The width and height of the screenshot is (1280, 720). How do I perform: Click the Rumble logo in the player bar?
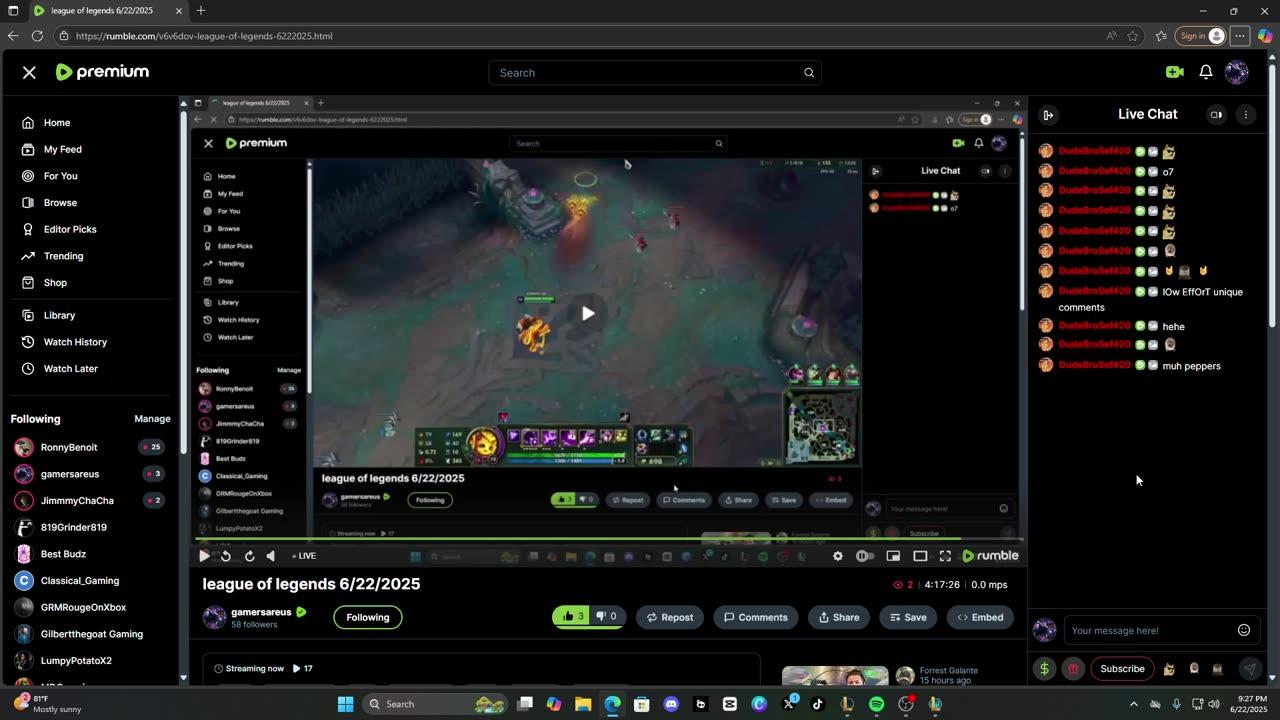point(990,556)
